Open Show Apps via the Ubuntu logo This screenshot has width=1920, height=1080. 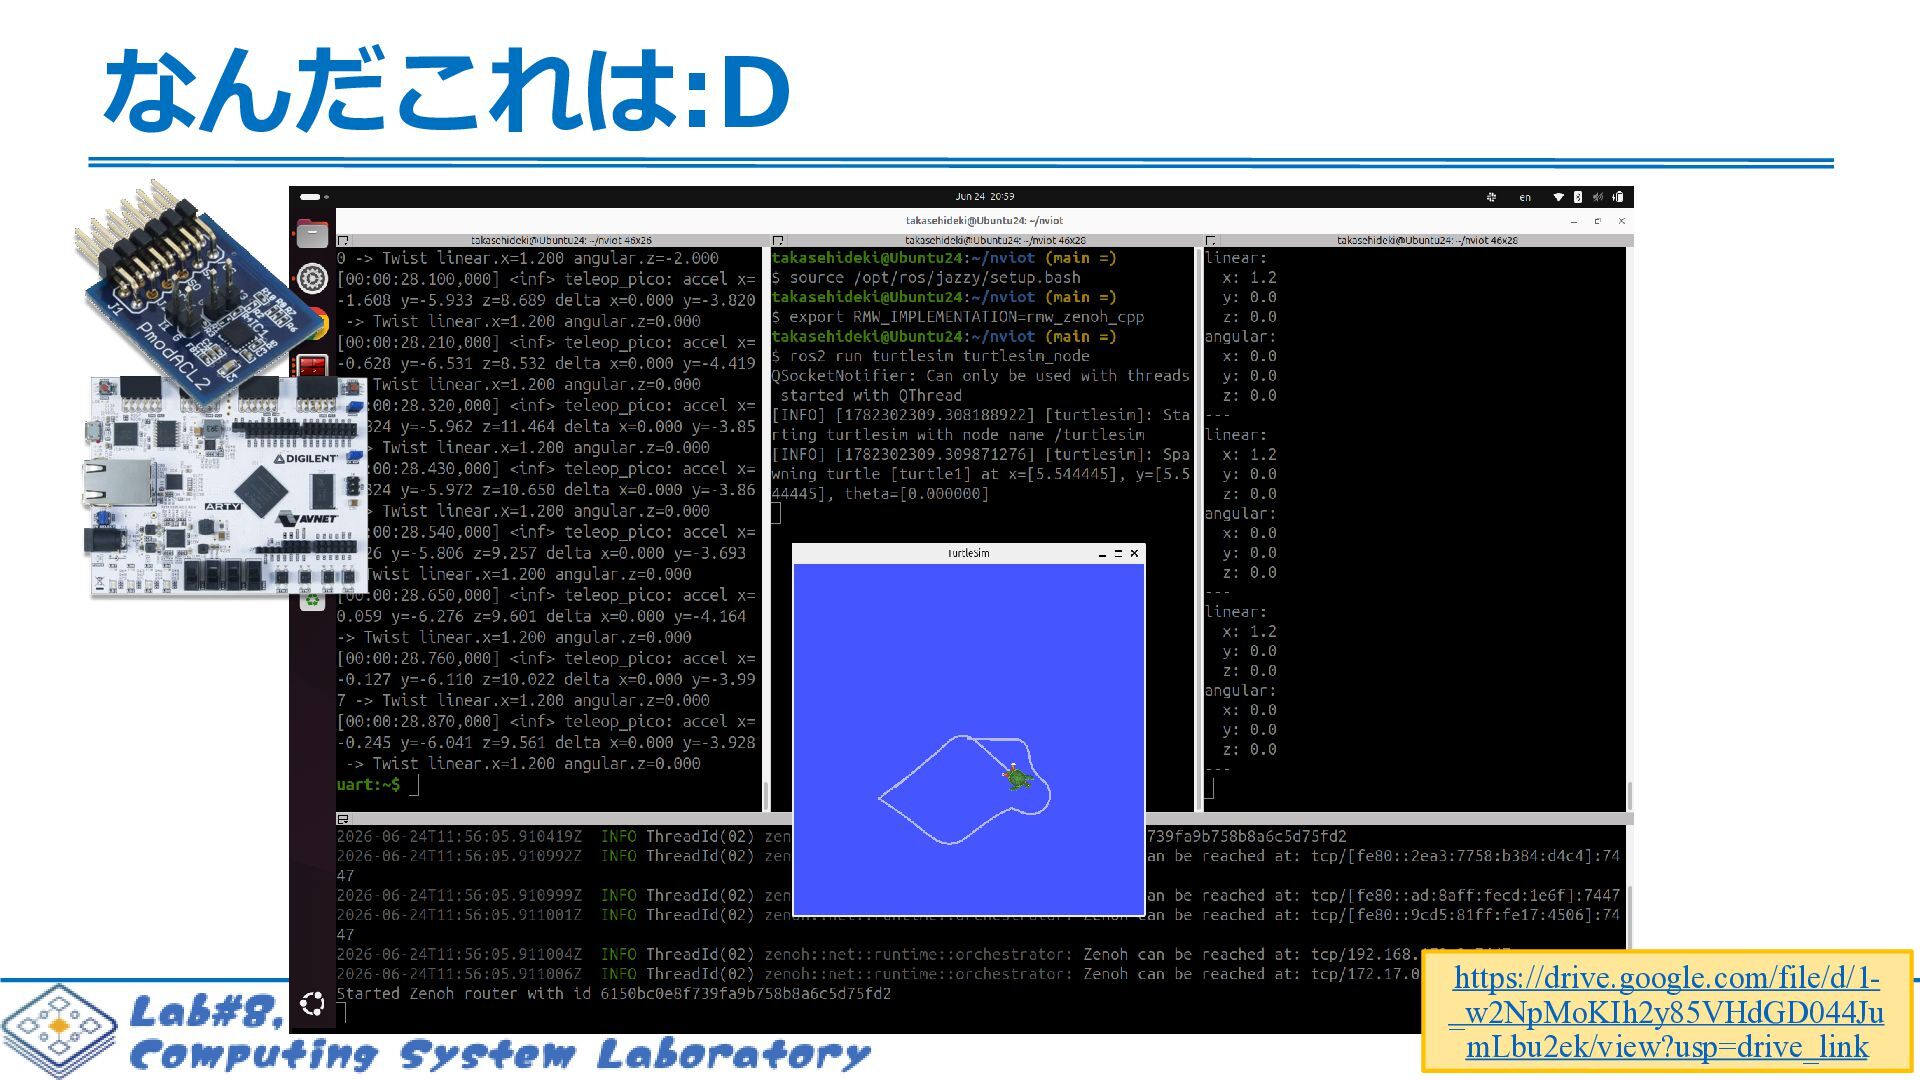point(312,1004)
